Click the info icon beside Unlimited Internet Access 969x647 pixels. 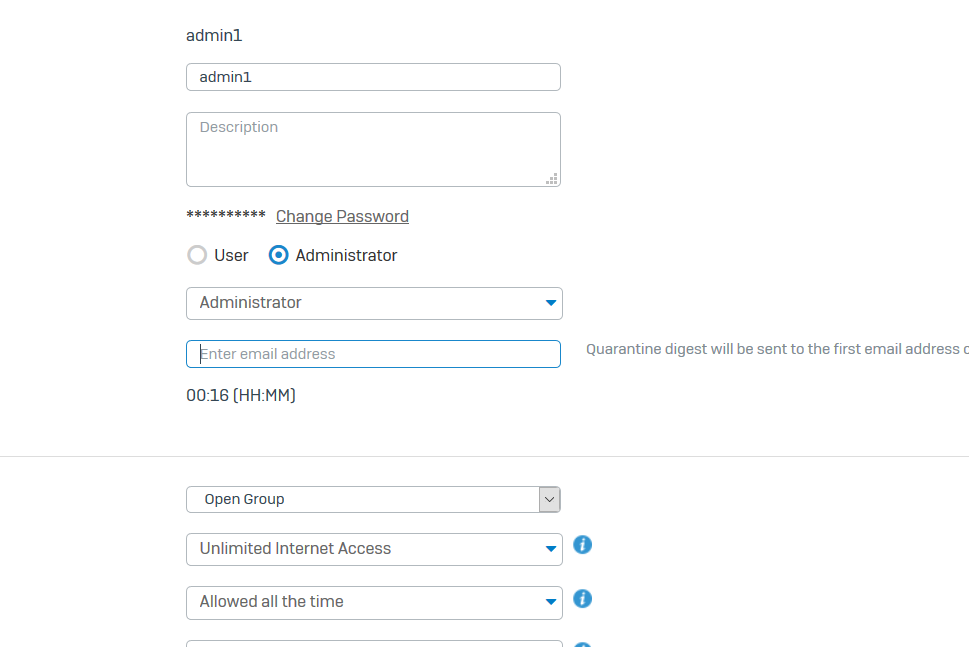pos(583,545)
